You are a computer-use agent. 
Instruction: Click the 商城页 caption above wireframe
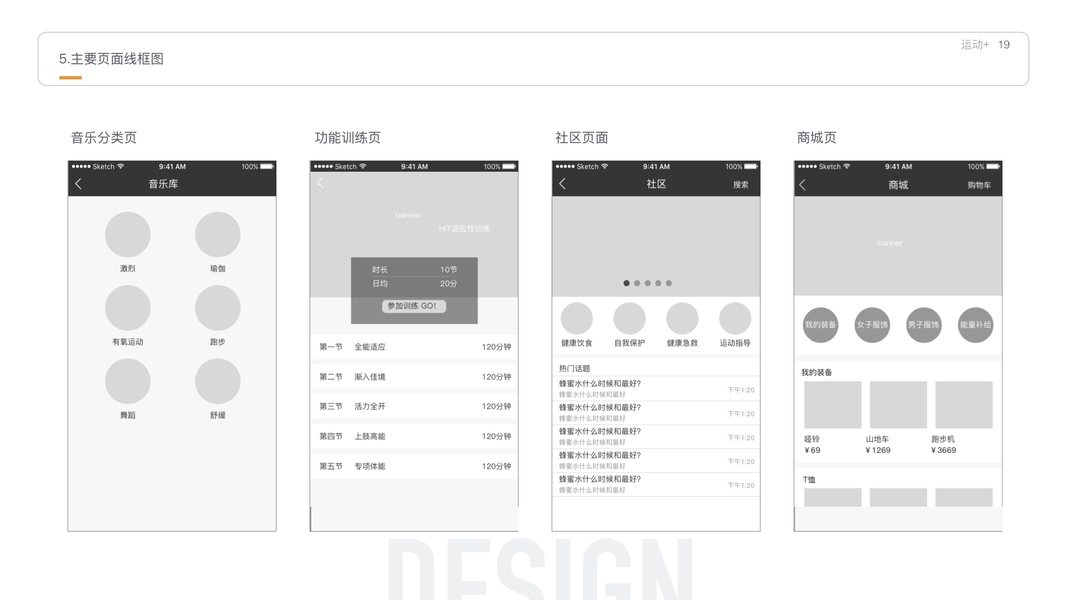click(817, 137)
